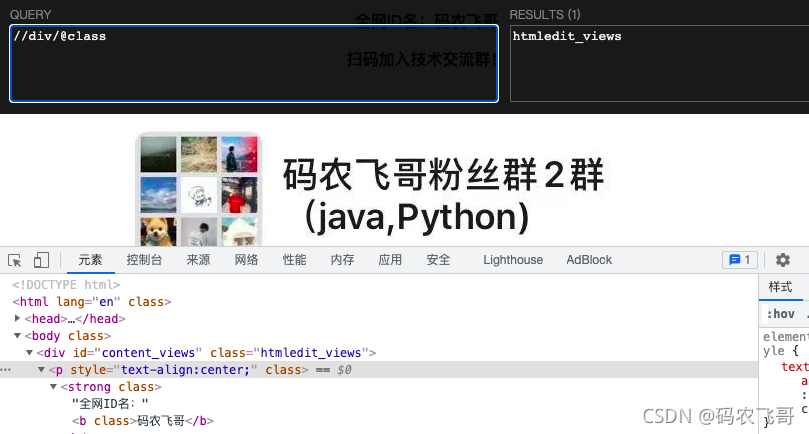This screenshot has height=434, width=809.
Task: Collapse the body element node
Action: [18, 335]
